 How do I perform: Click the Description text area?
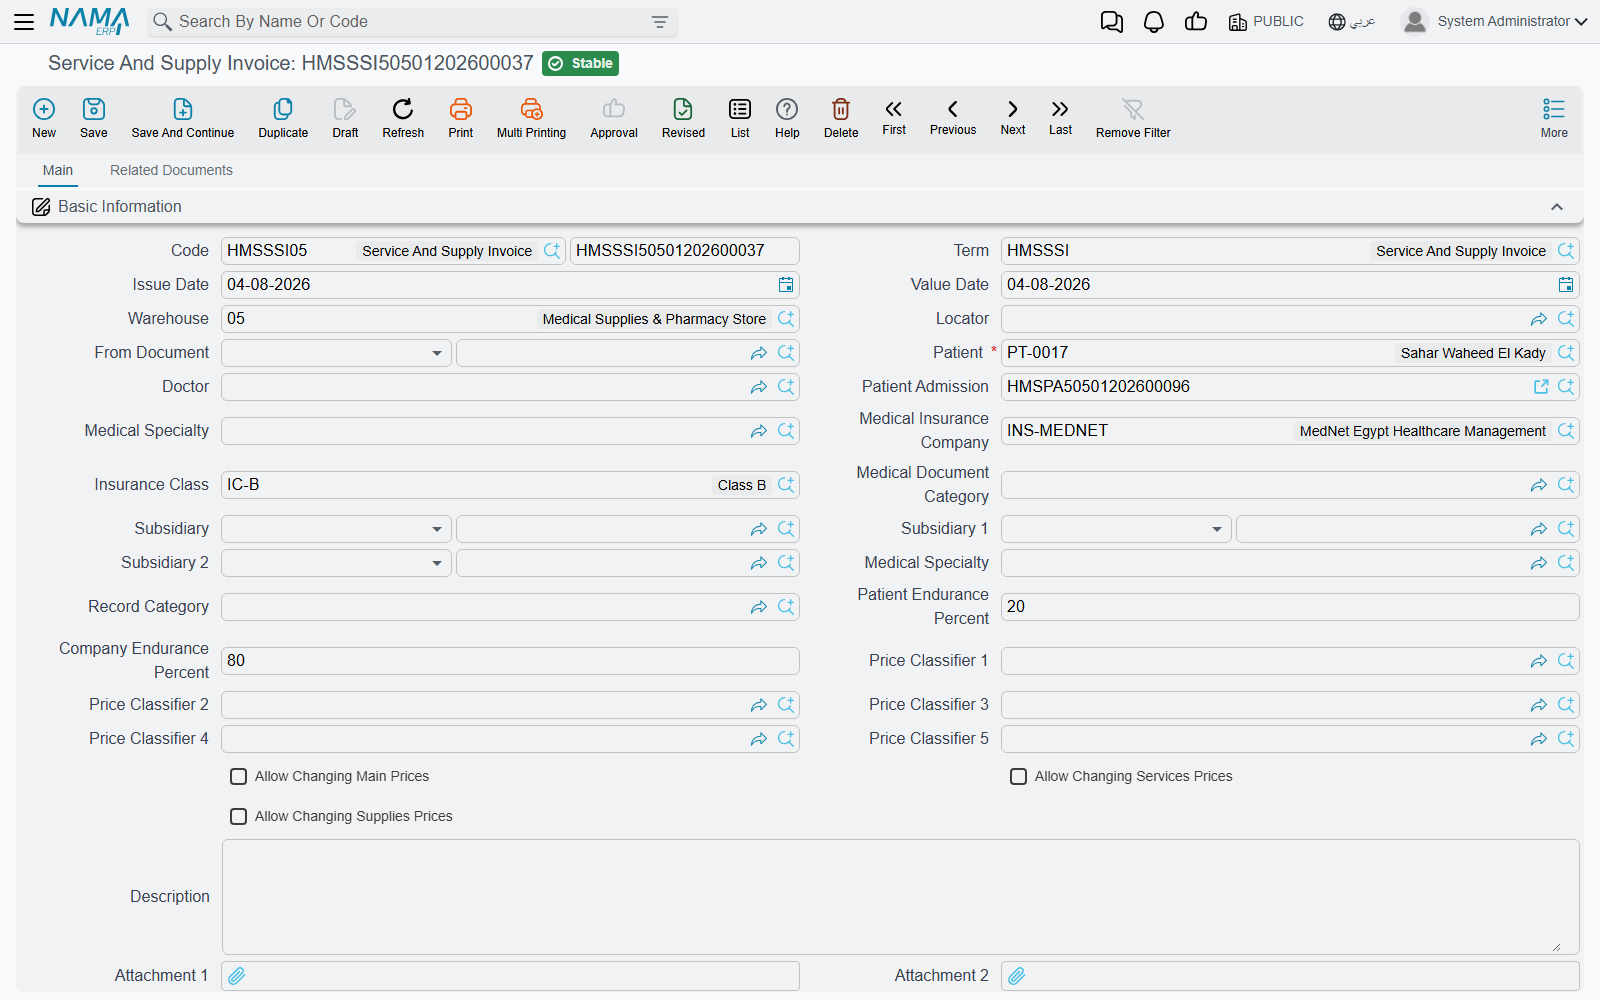coord(900,897)
